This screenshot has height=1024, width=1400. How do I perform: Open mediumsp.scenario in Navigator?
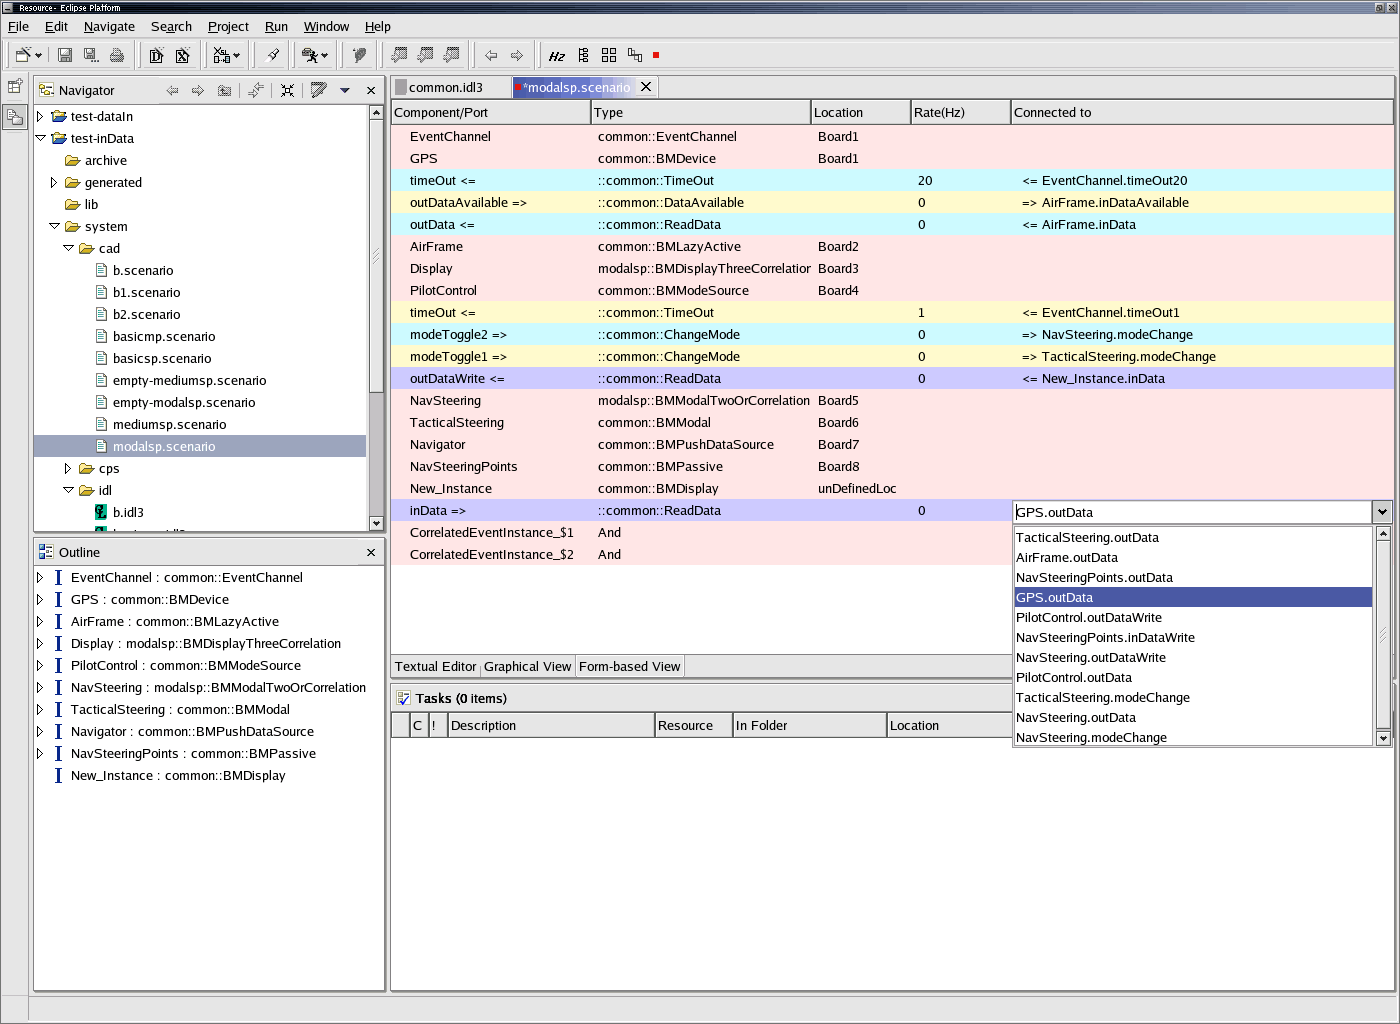169,424
